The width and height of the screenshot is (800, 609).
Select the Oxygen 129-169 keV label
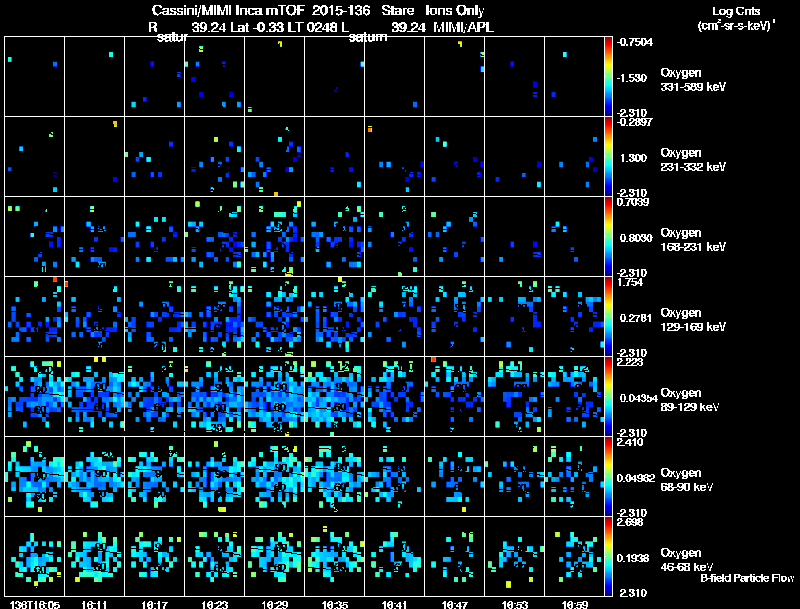point(693,320)
